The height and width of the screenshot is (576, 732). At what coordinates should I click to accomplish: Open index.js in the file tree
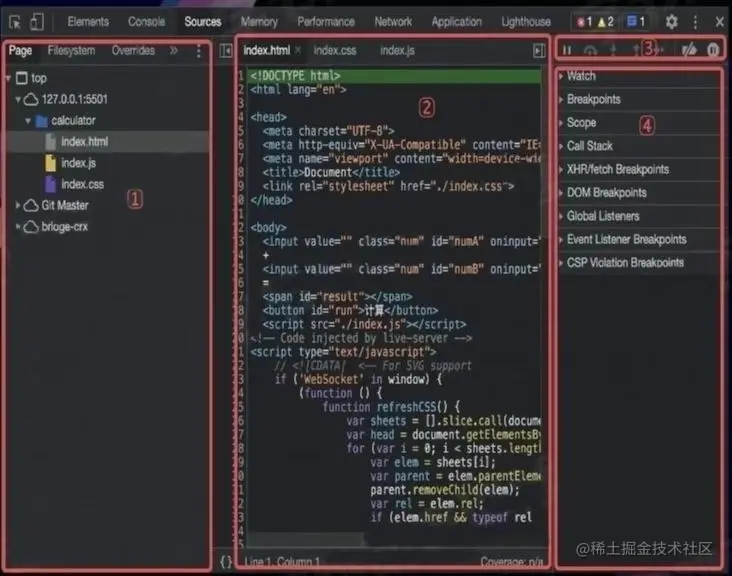click(x=78, y=163)
